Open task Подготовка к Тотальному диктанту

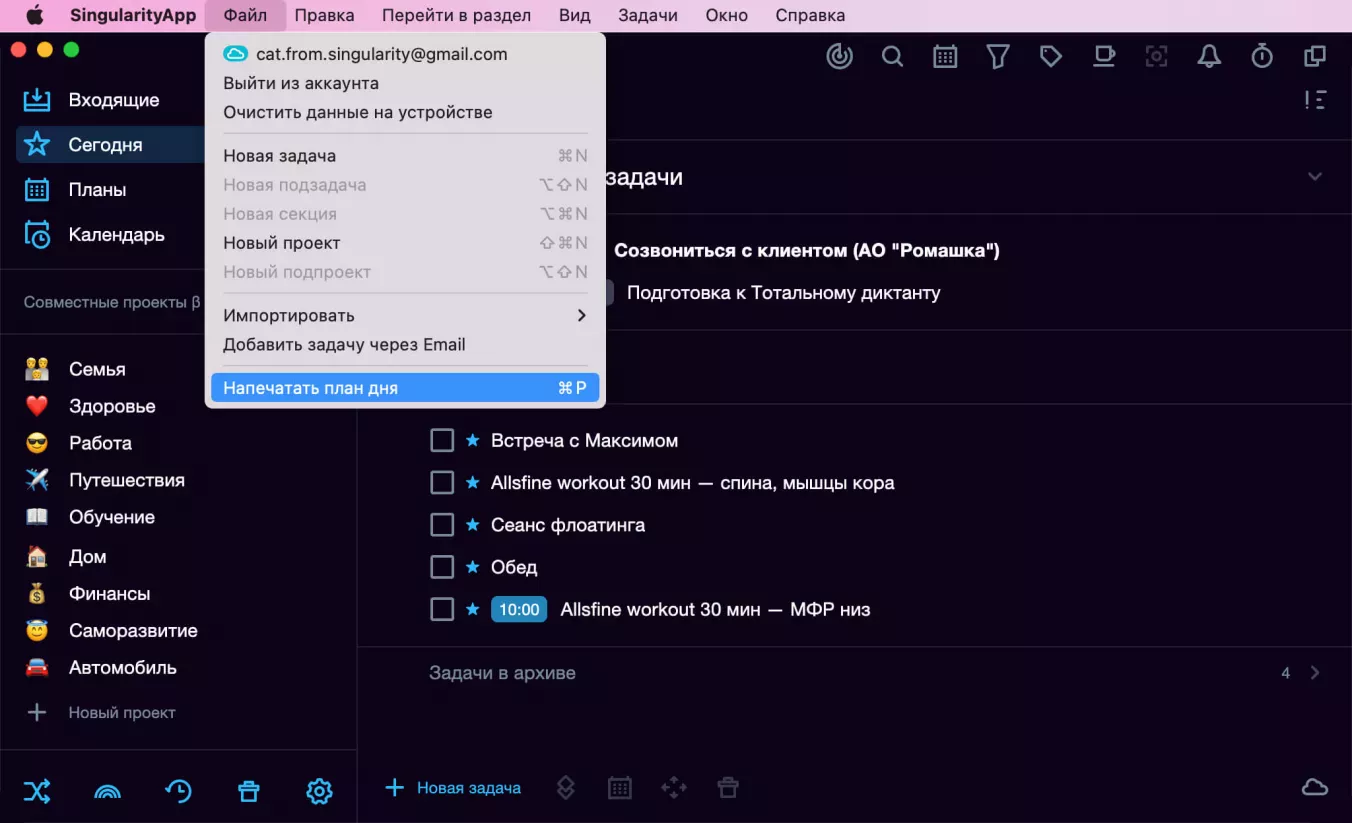[783, 293]
